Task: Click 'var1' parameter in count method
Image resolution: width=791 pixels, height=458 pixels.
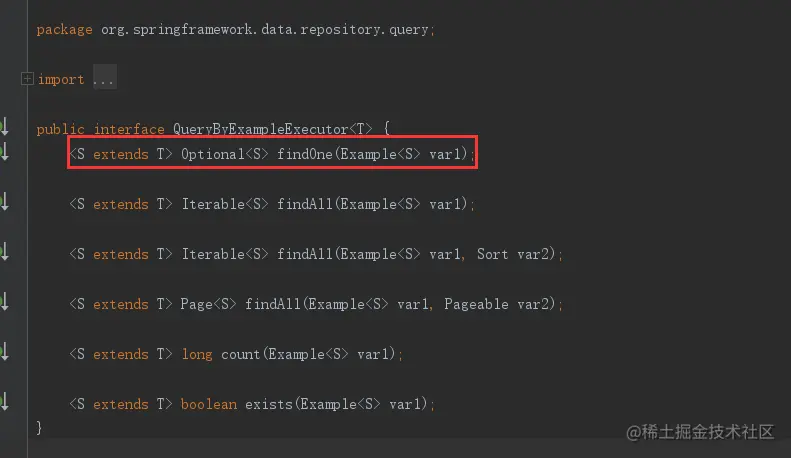Action: point(373,354)
